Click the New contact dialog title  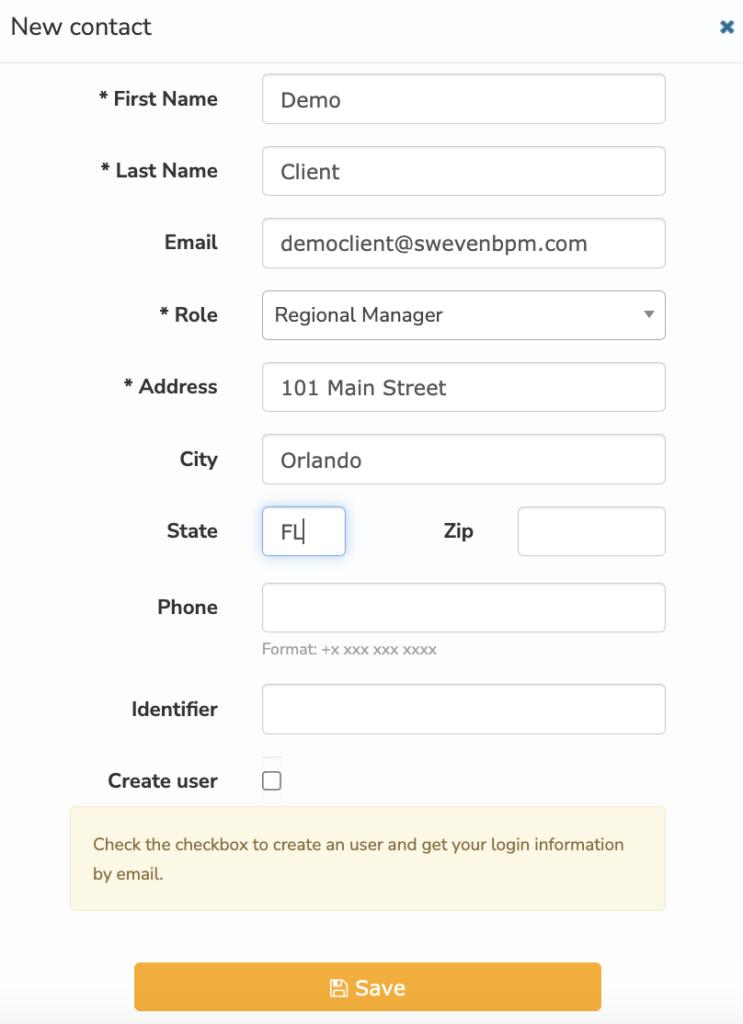tap(81, 27)
